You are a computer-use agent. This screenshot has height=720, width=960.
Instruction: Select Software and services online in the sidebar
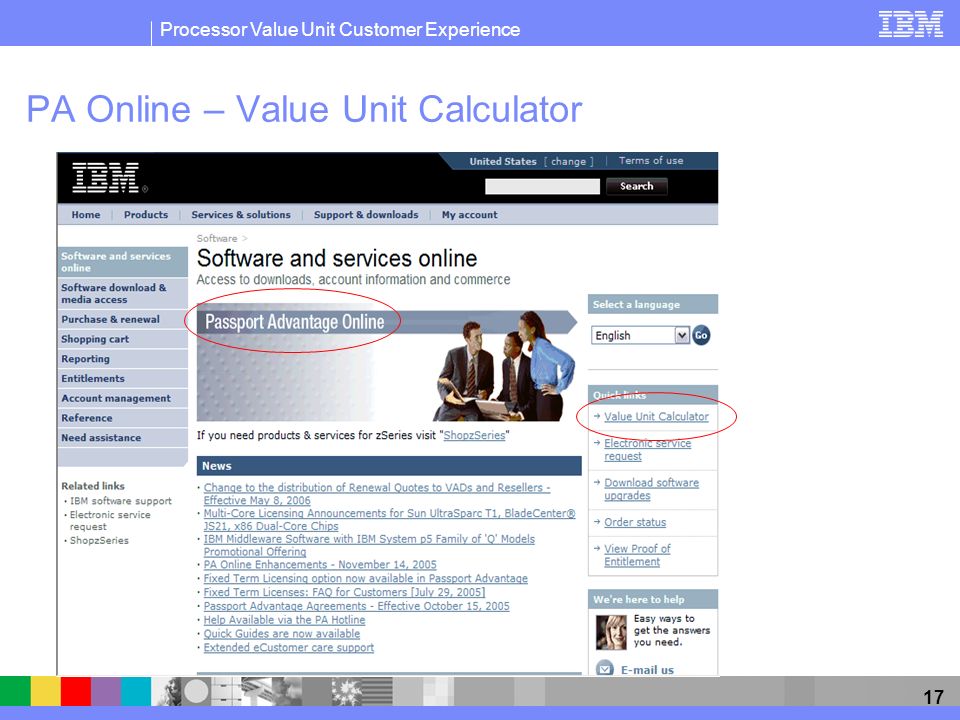pos(122,262)
